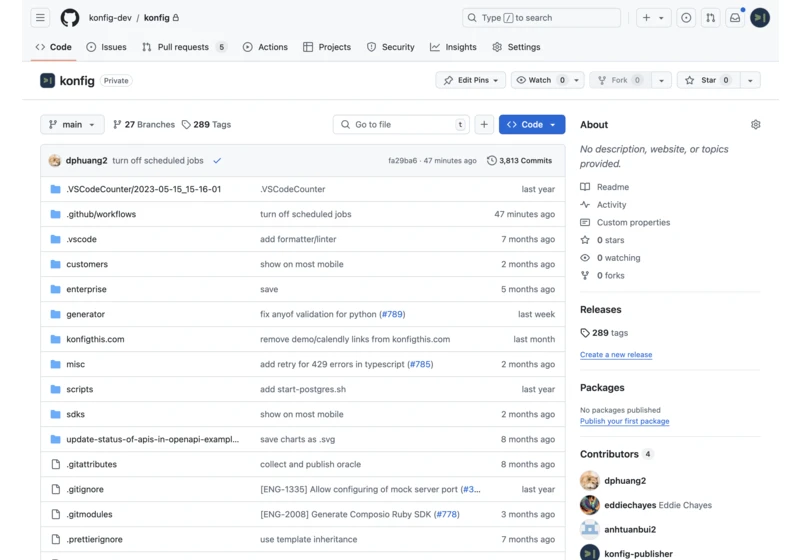Open the .gitmodules file
This screenshot has height=560, width=800.
click(x=89, y=514)
